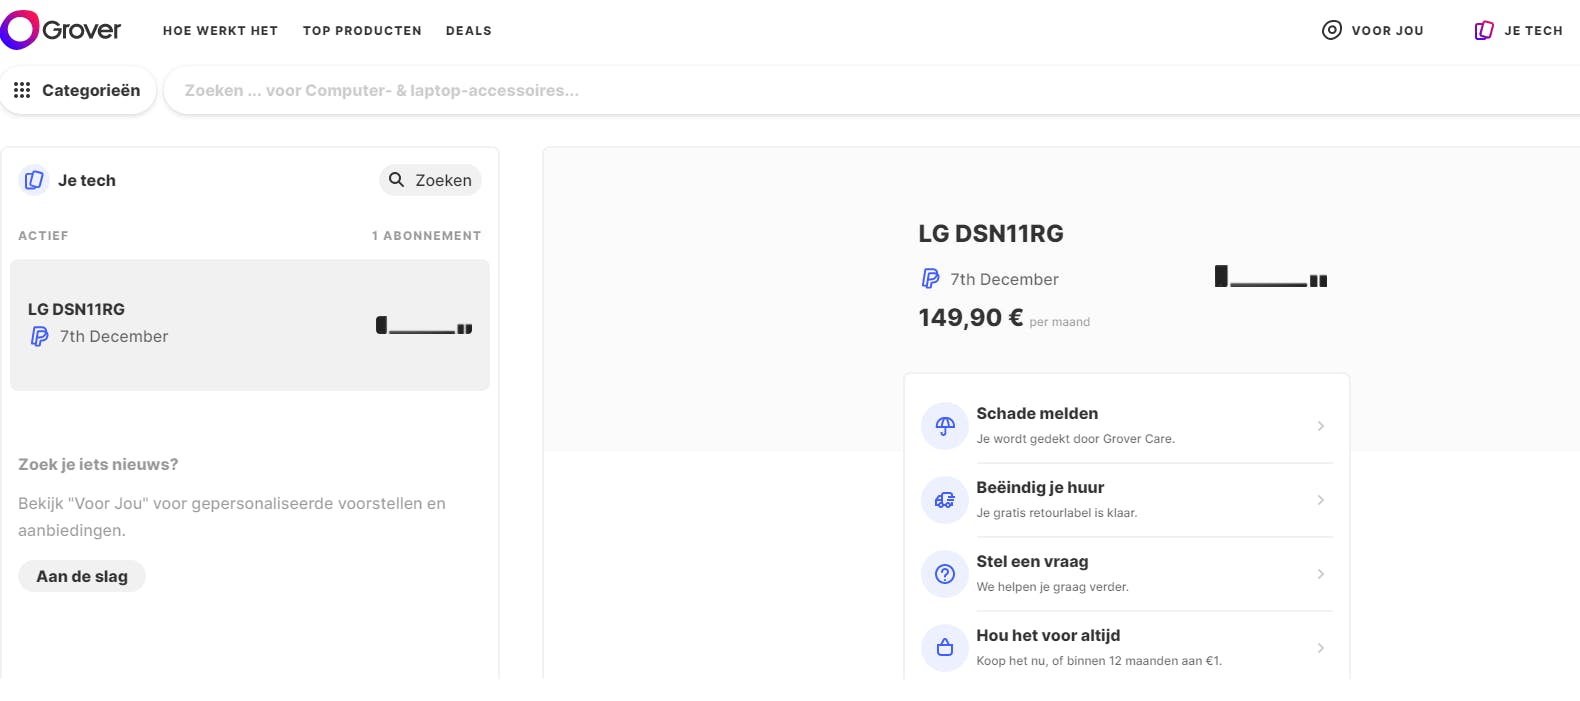This screenshot has height=701, width=1580.
Task: Click the Zoek je iets nieuws? heading
Action: click(98, 464)
